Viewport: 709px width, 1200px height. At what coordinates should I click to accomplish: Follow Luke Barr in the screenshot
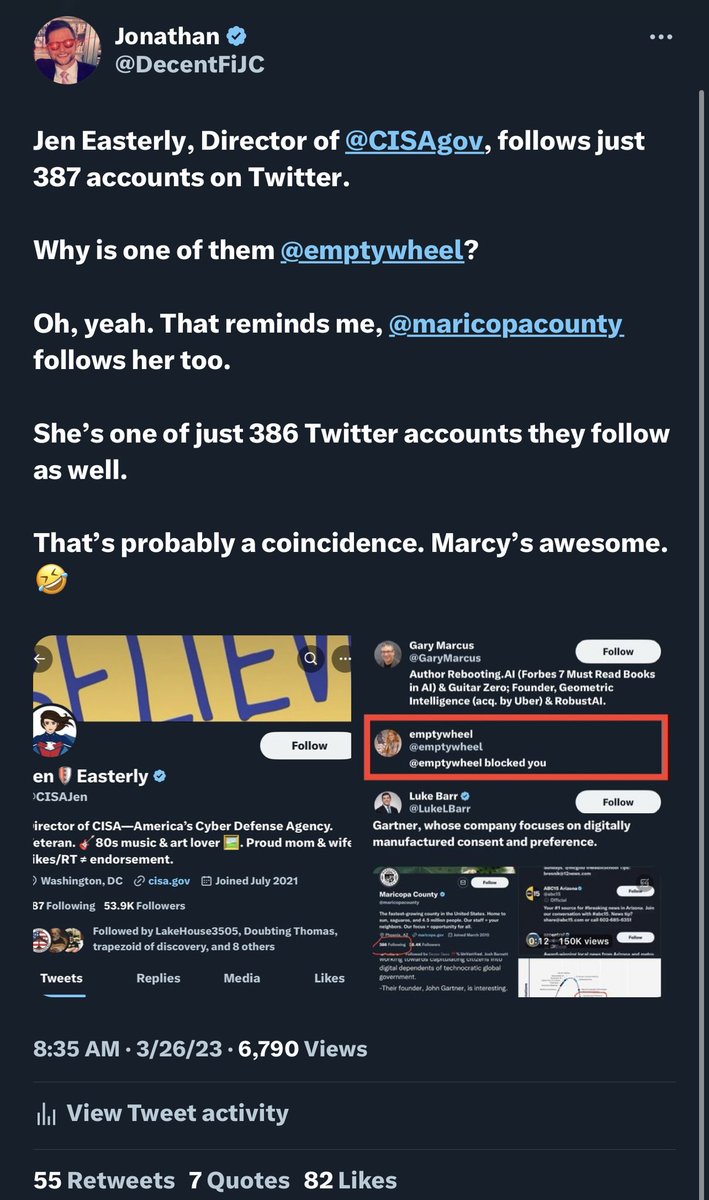[618, 801]
